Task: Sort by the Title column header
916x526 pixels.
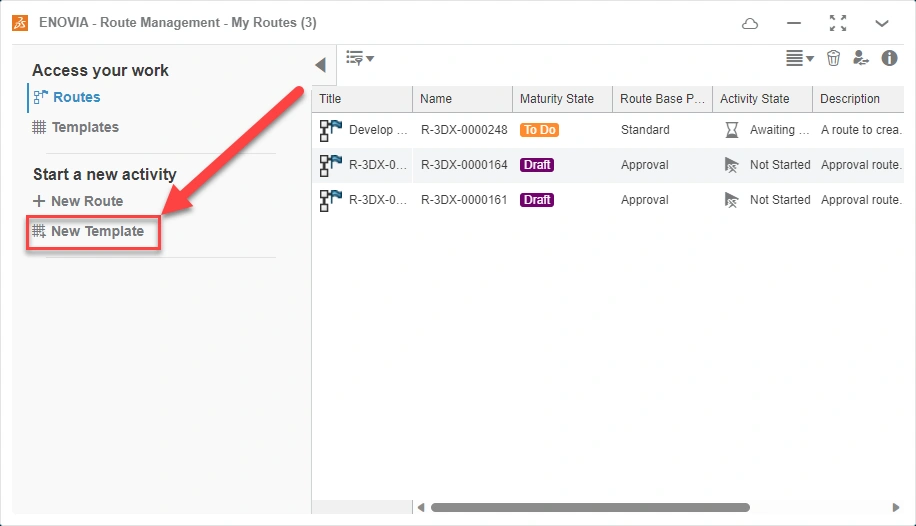Action: [x=362, y=99]
